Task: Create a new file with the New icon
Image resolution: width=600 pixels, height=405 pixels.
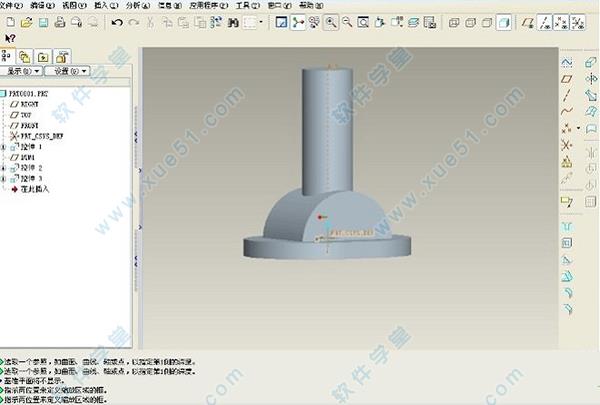Action: [x=10, y=22]
